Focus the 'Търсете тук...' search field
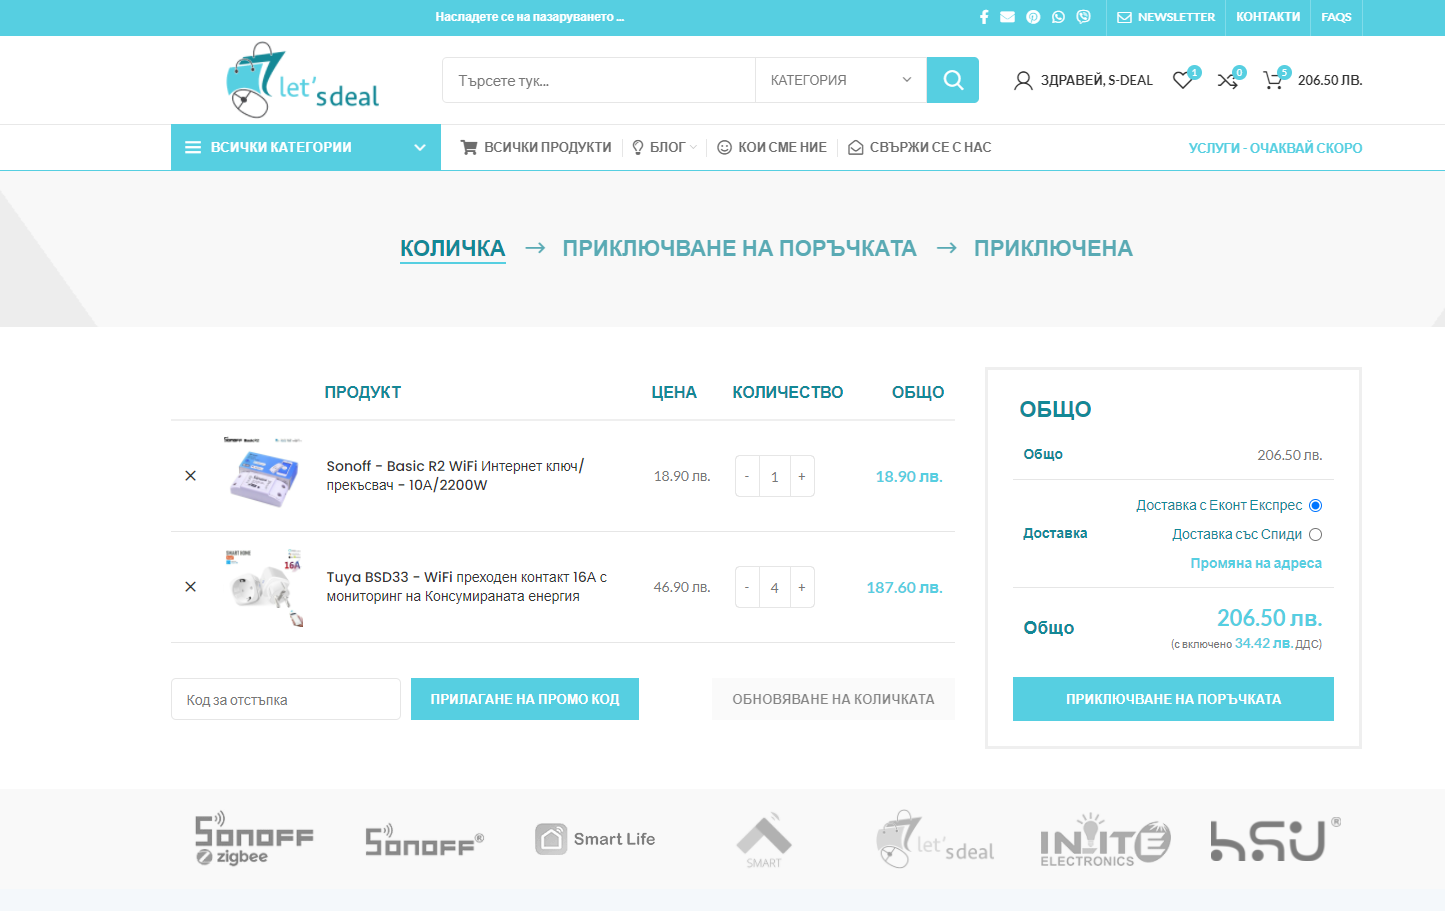 click(599, 80)
